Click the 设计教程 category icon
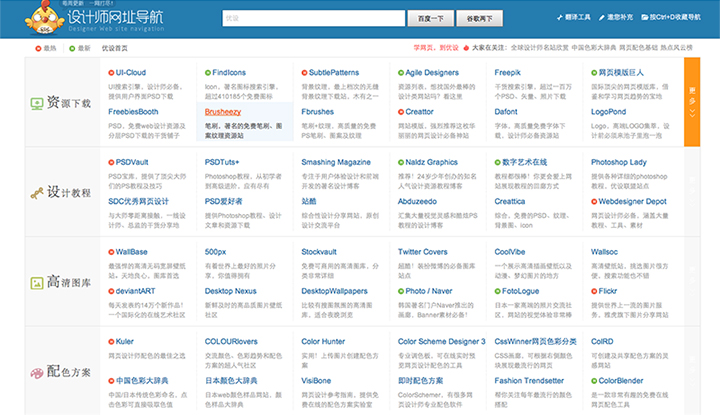This screenshot has height=415, width=720. coord(37,193)
